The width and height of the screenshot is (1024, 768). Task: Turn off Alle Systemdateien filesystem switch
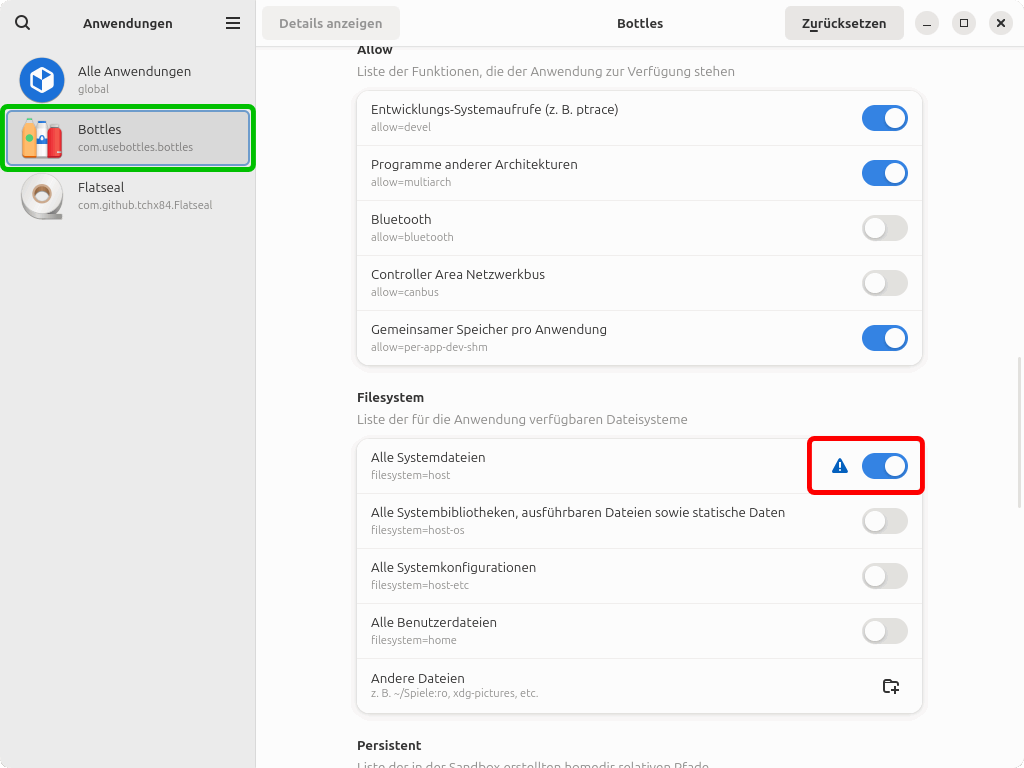coord(884,466)
